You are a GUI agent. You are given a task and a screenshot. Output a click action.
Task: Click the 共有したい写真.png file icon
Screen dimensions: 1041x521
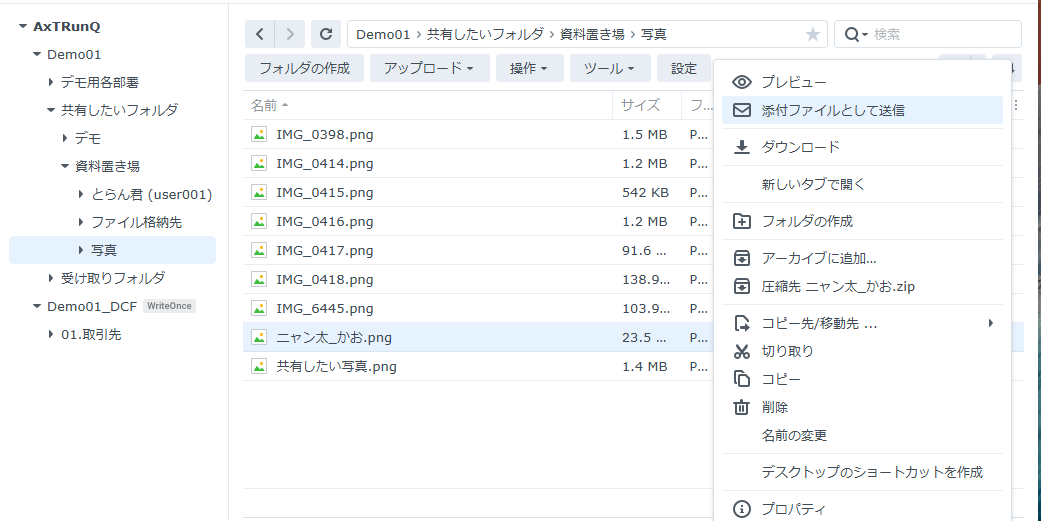coord(259,366)
